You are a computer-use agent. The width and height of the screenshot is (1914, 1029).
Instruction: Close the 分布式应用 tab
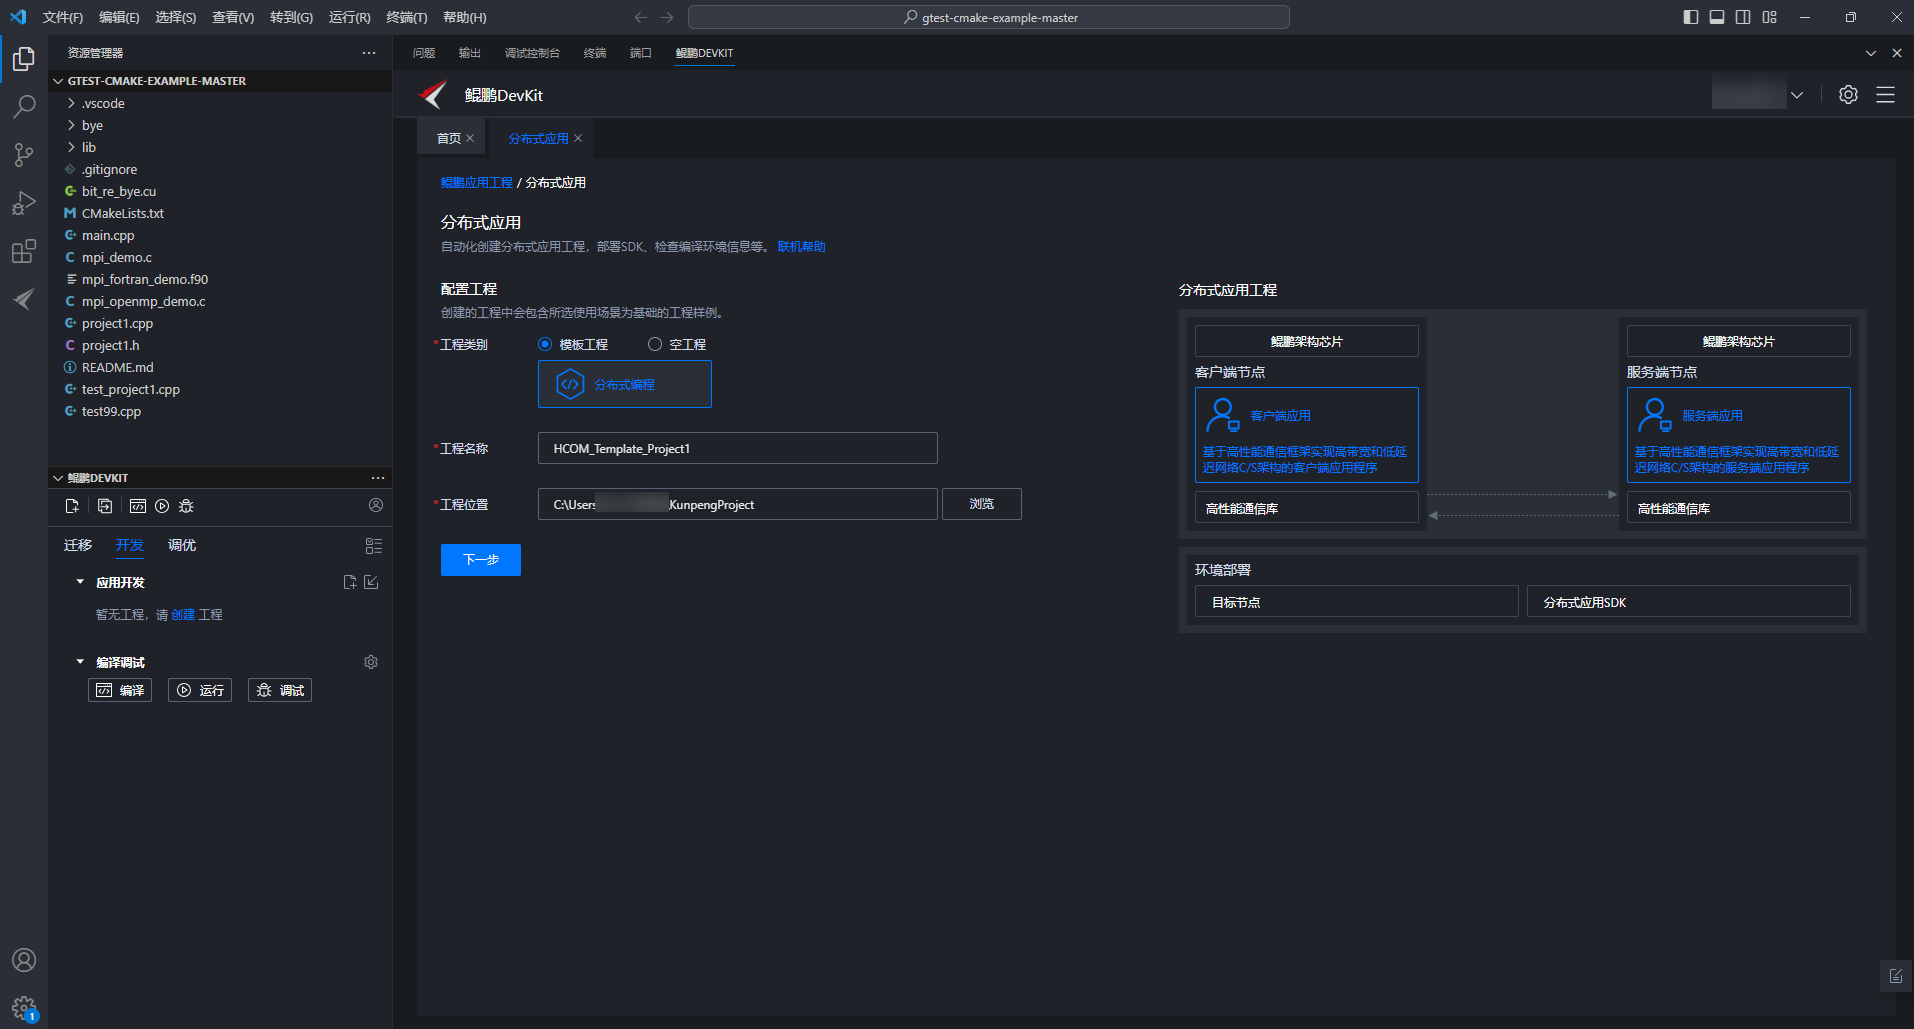point(578,138)
